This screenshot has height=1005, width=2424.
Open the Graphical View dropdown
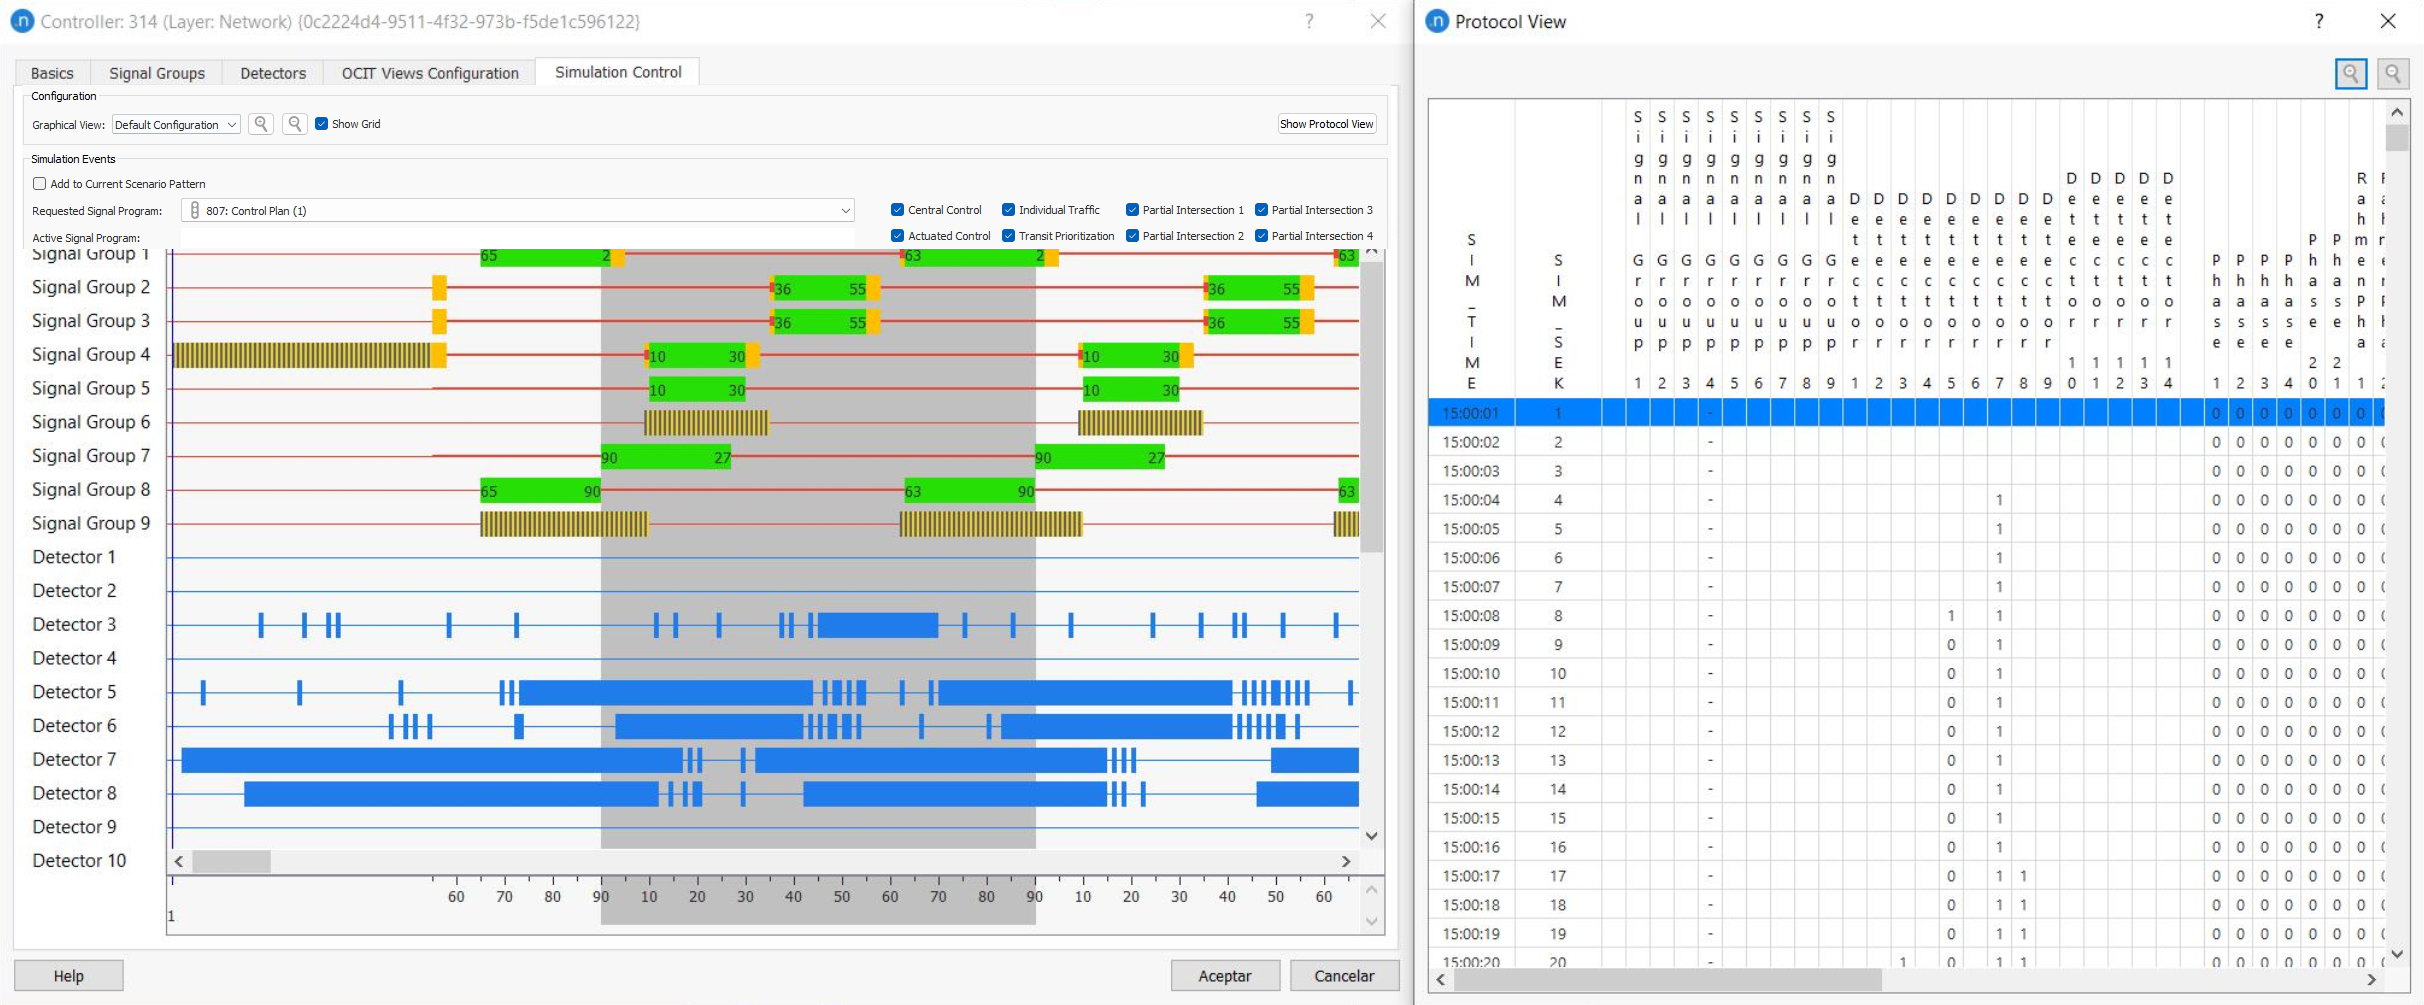pyautogui.click(x=176, y=125)
